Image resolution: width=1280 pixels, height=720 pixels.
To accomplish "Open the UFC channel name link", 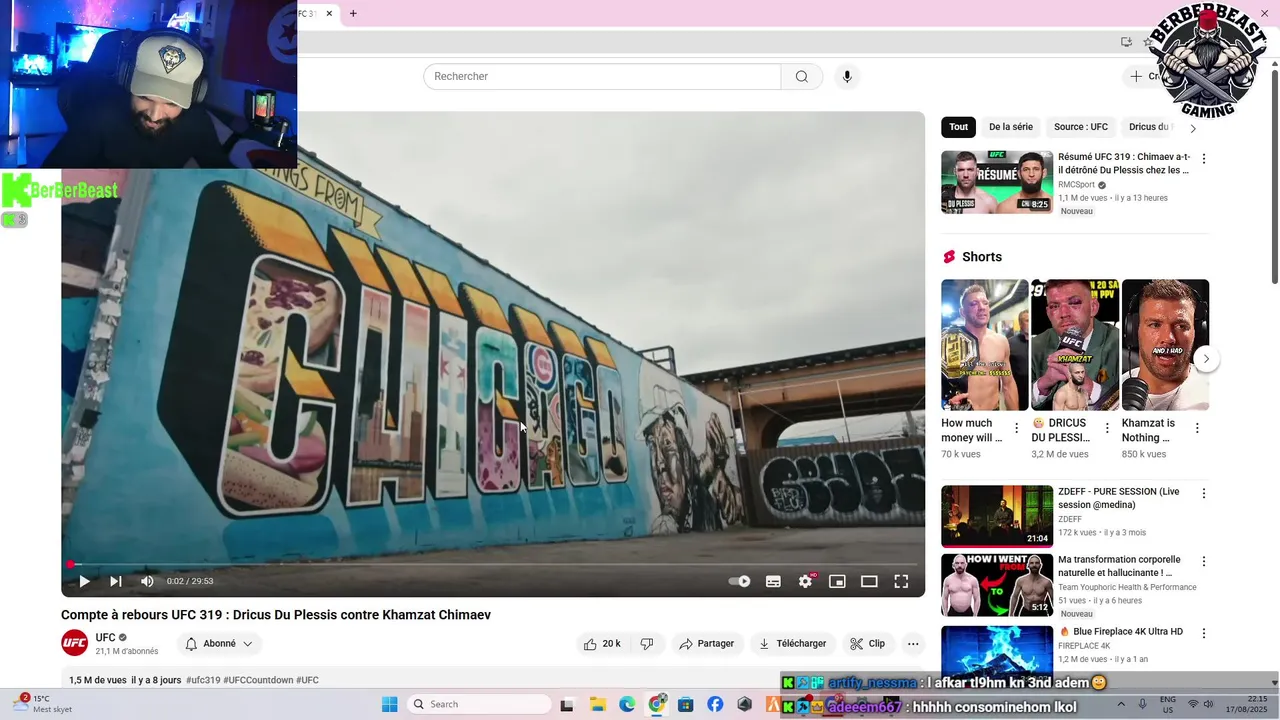I will tap(105, 638).
